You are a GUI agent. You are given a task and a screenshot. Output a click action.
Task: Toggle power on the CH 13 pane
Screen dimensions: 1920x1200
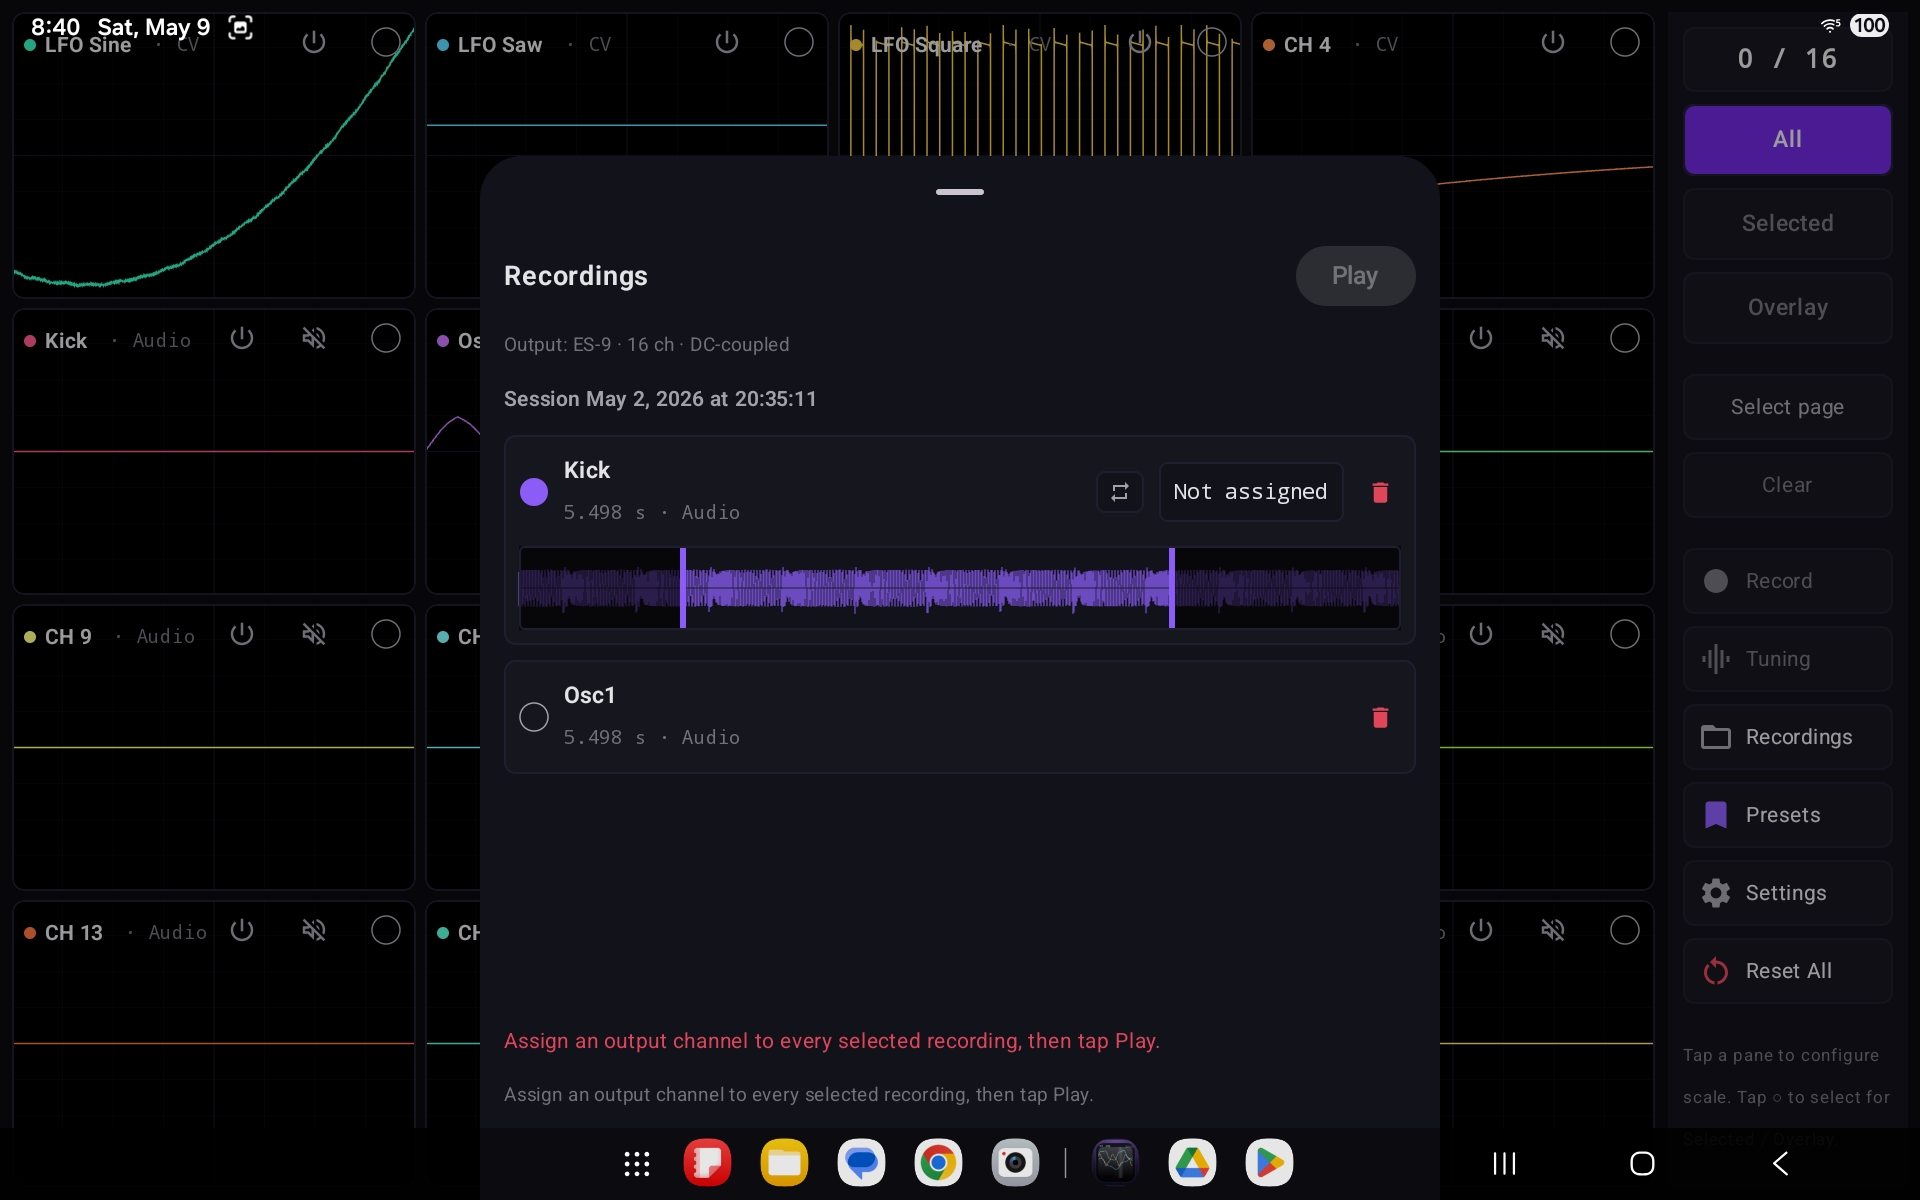point(242,930)
